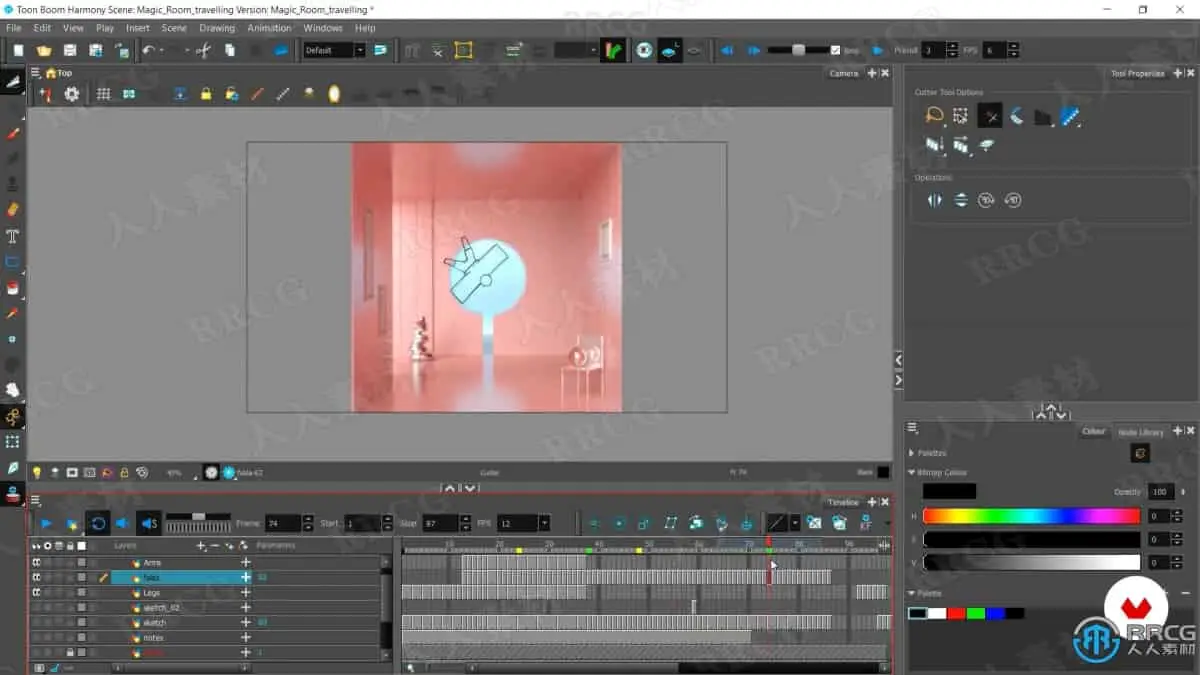Open the Drawing menu
The height and width of the screenshot is (675, 1200).
click(217, 28)
